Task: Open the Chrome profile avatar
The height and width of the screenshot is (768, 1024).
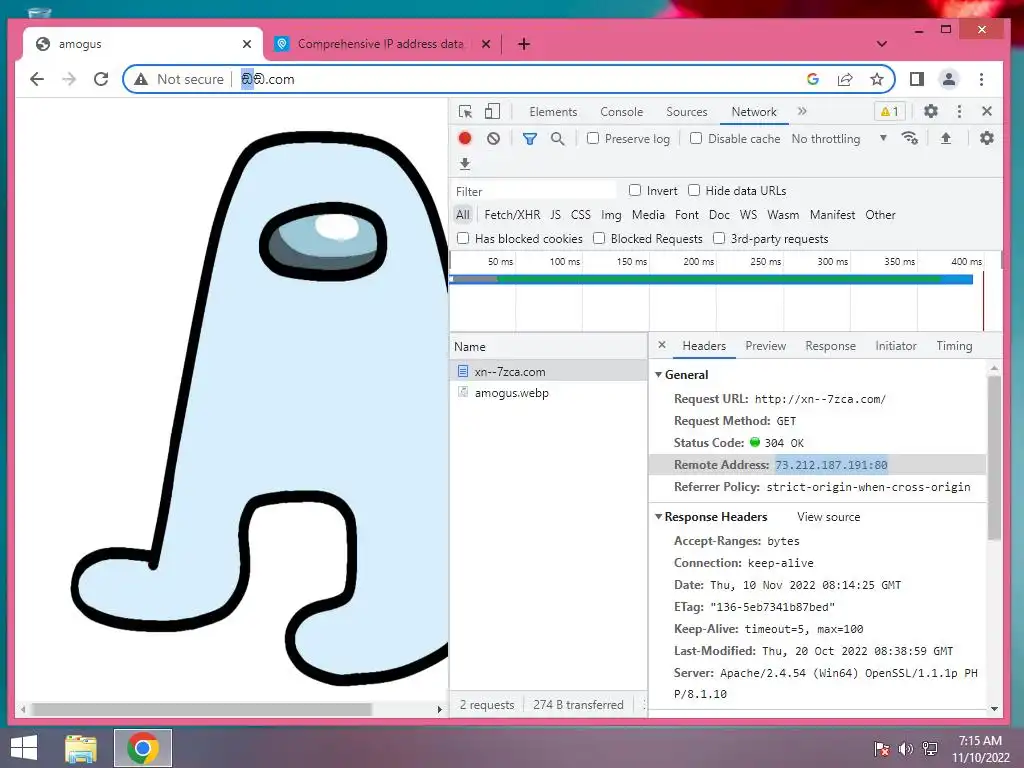Action: point(949,79)
